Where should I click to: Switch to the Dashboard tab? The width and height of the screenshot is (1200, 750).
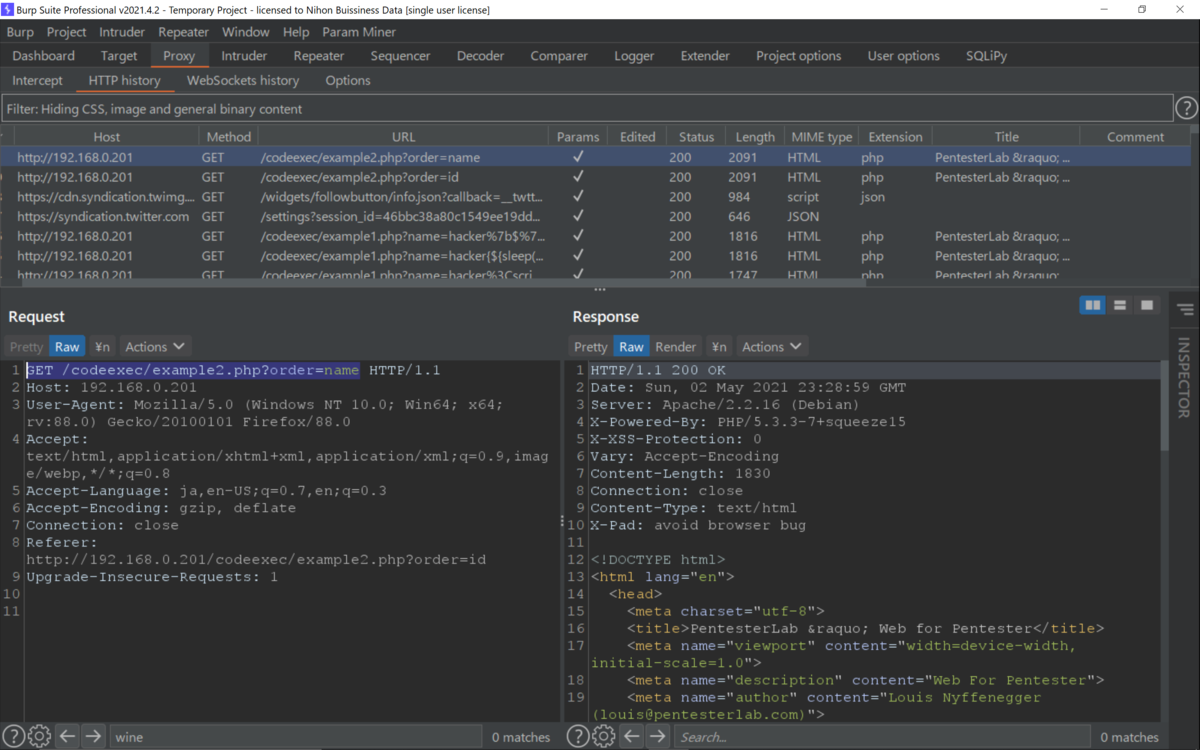[x=44, y=56]
